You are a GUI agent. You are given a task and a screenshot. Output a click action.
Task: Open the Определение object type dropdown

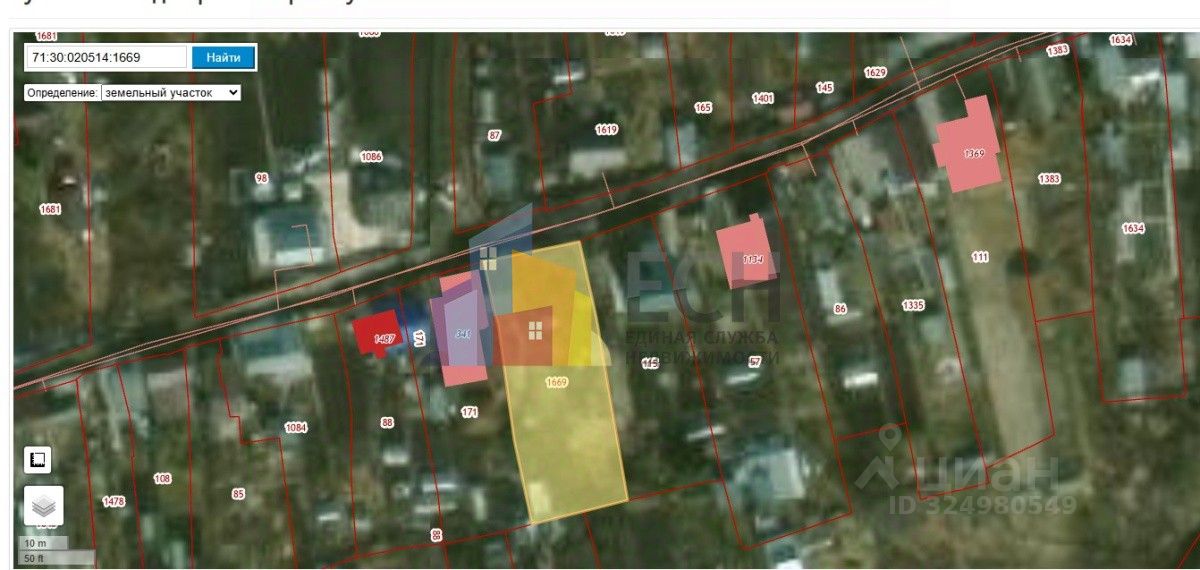tap(171, 92)
